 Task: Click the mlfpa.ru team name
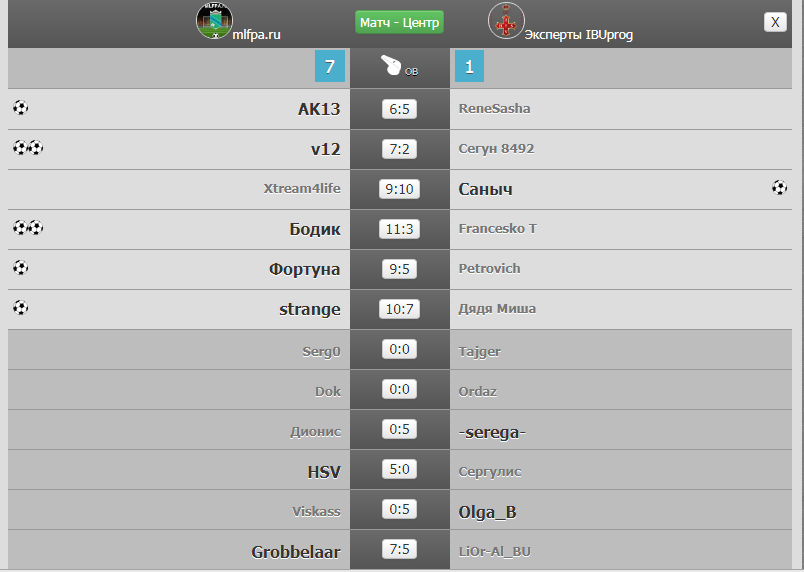tap(256, 35)
